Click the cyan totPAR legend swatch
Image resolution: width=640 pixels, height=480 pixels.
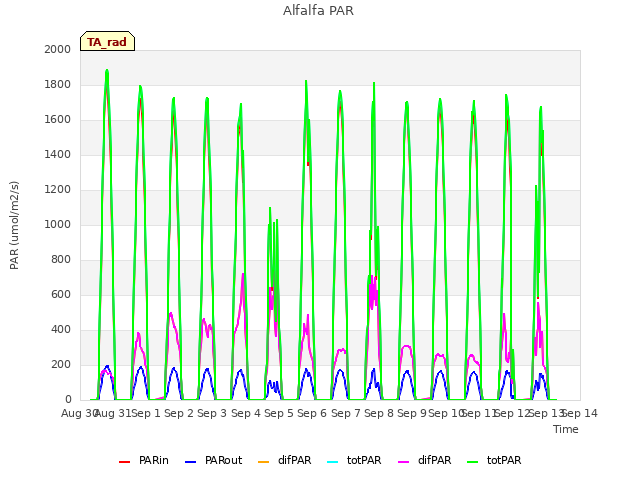point(333,462)
